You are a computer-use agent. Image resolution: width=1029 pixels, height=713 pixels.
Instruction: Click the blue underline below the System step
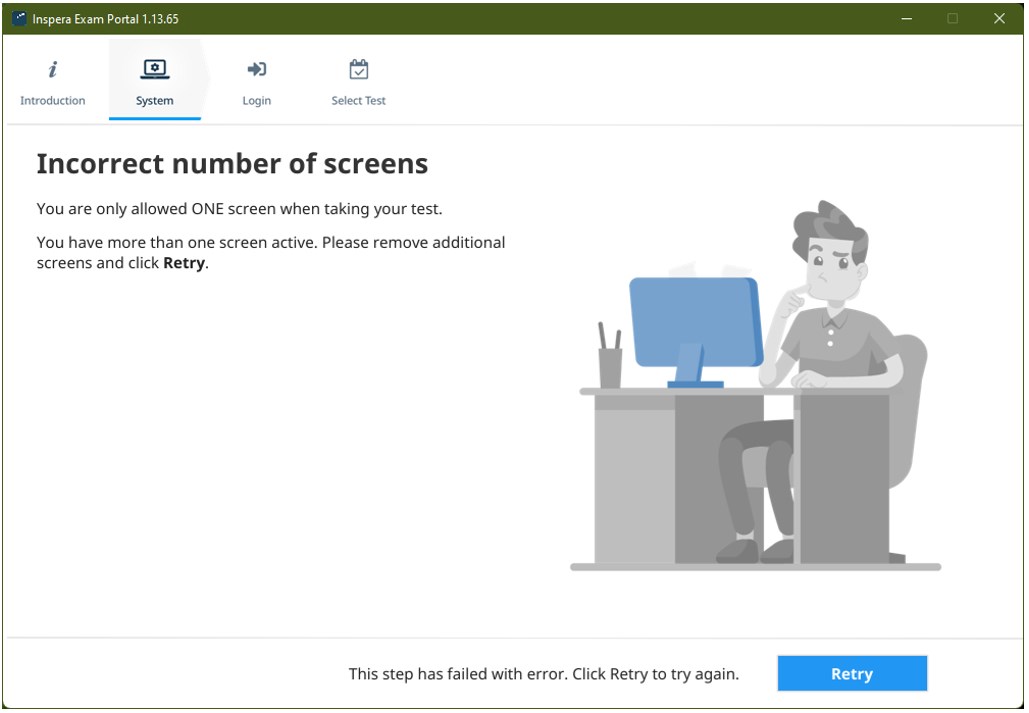(154, 116)
